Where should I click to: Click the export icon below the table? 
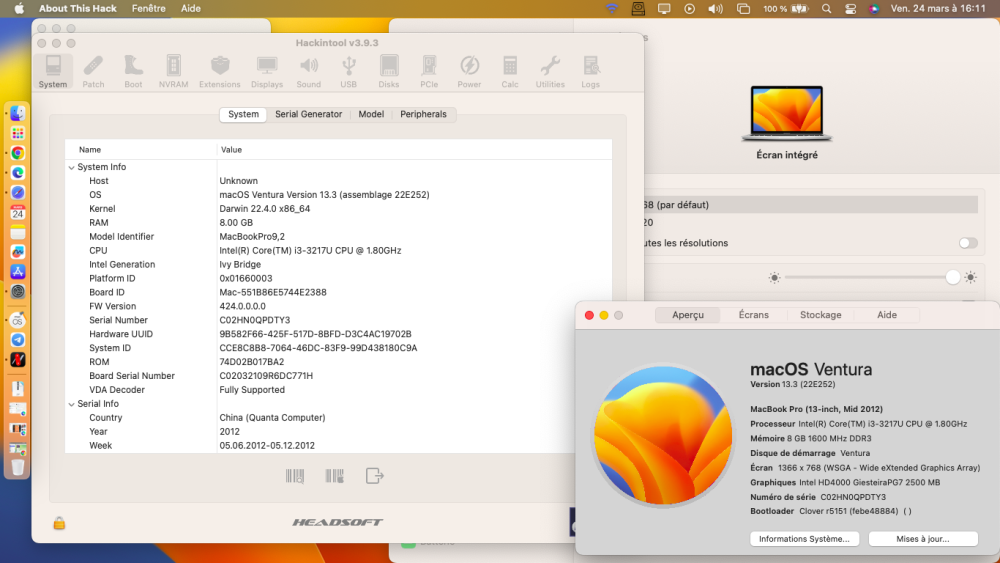click(x=375, y=476)
